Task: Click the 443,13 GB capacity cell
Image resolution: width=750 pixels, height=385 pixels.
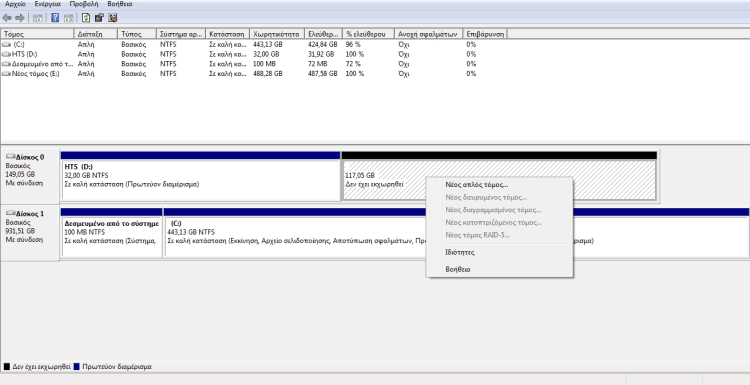Action: tap(267, 44)
